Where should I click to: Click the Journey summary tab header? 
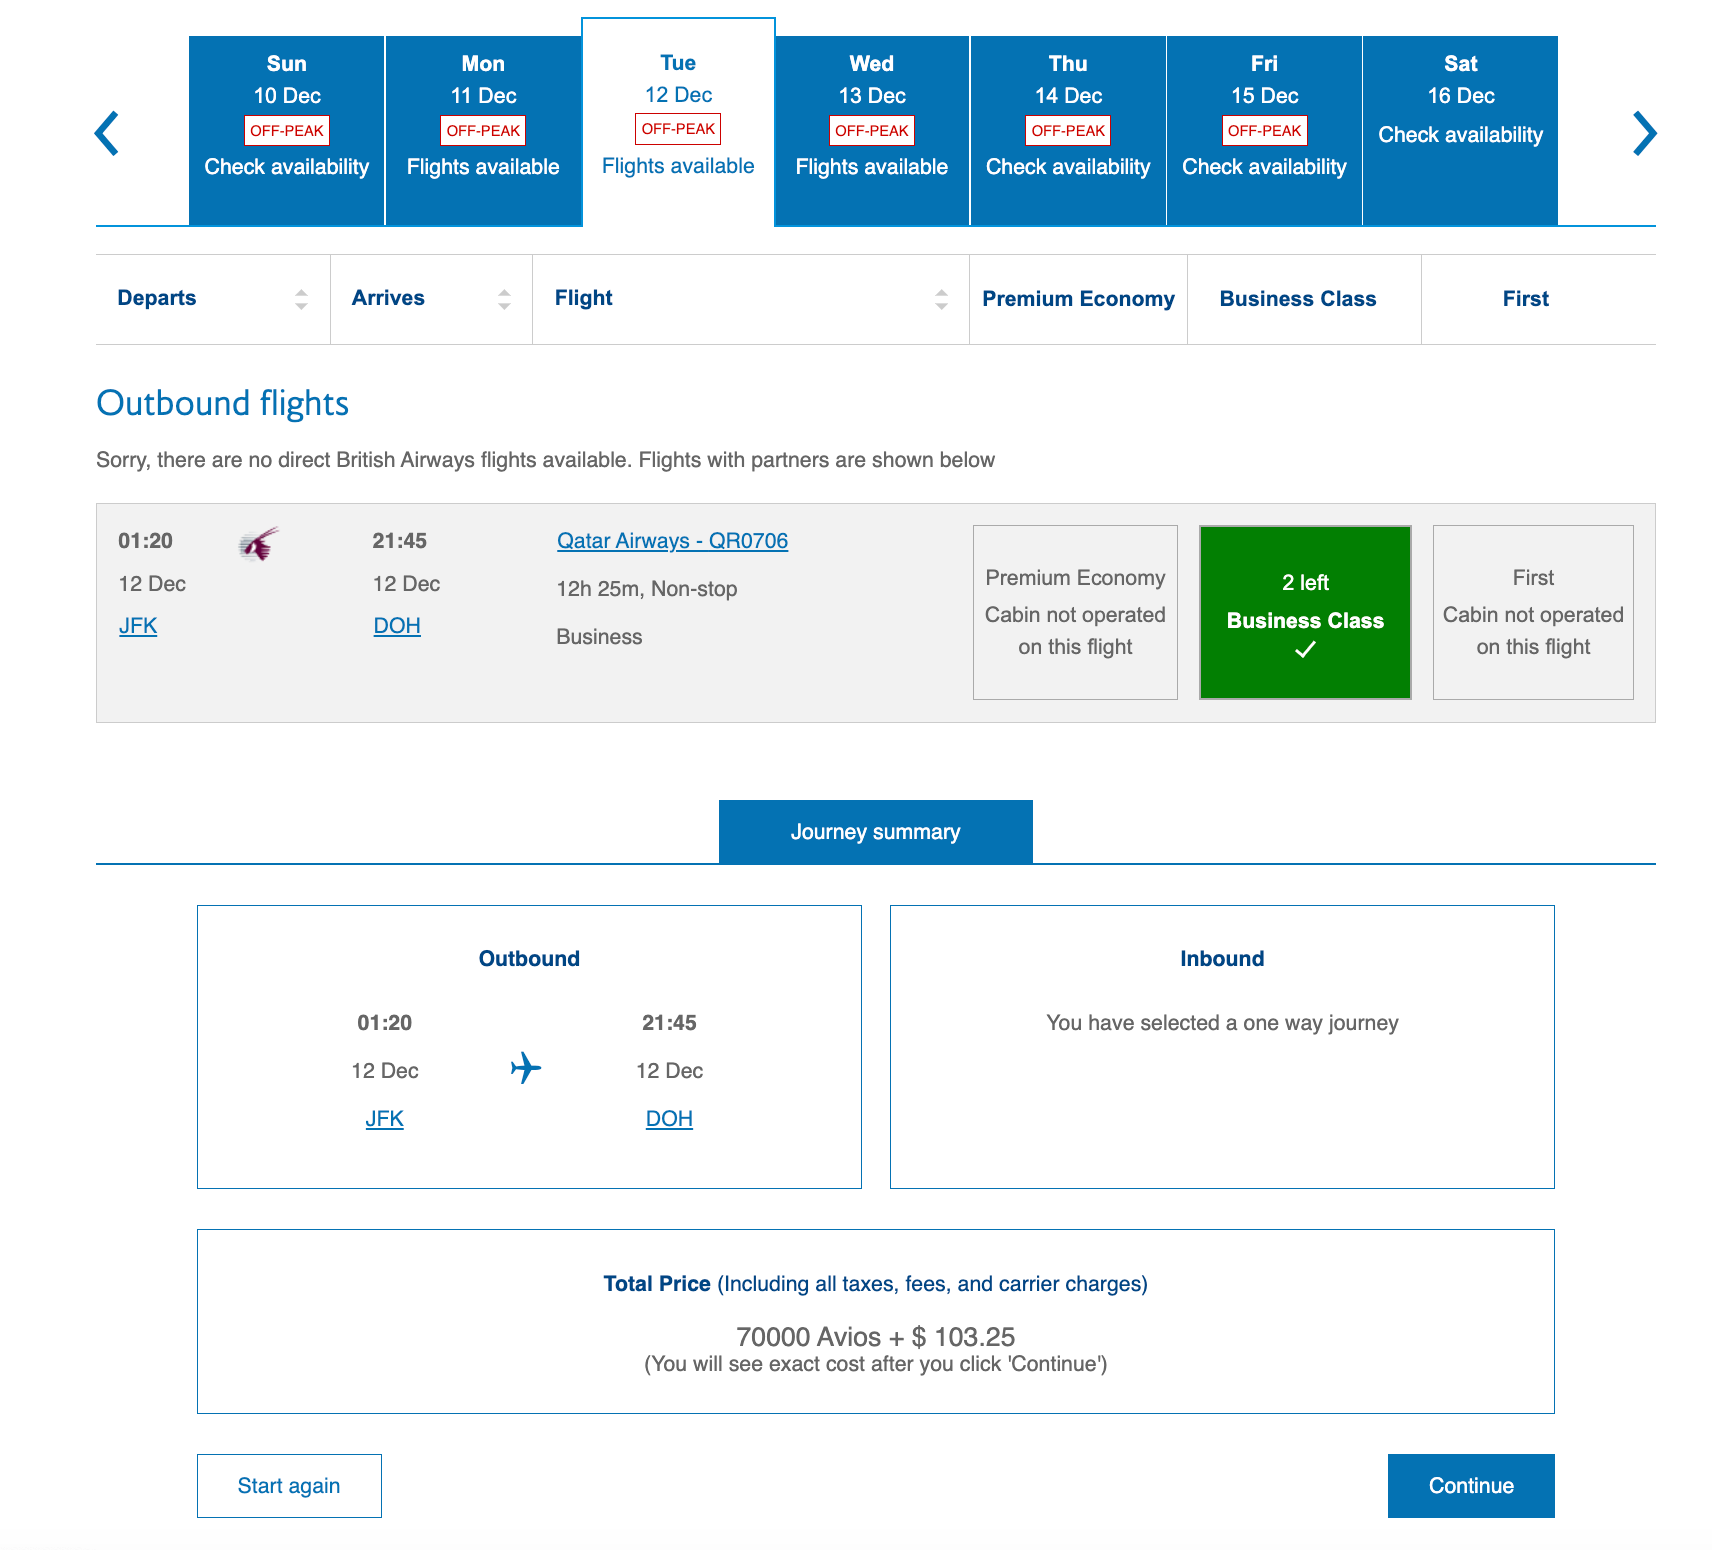(x=875, y=832)
